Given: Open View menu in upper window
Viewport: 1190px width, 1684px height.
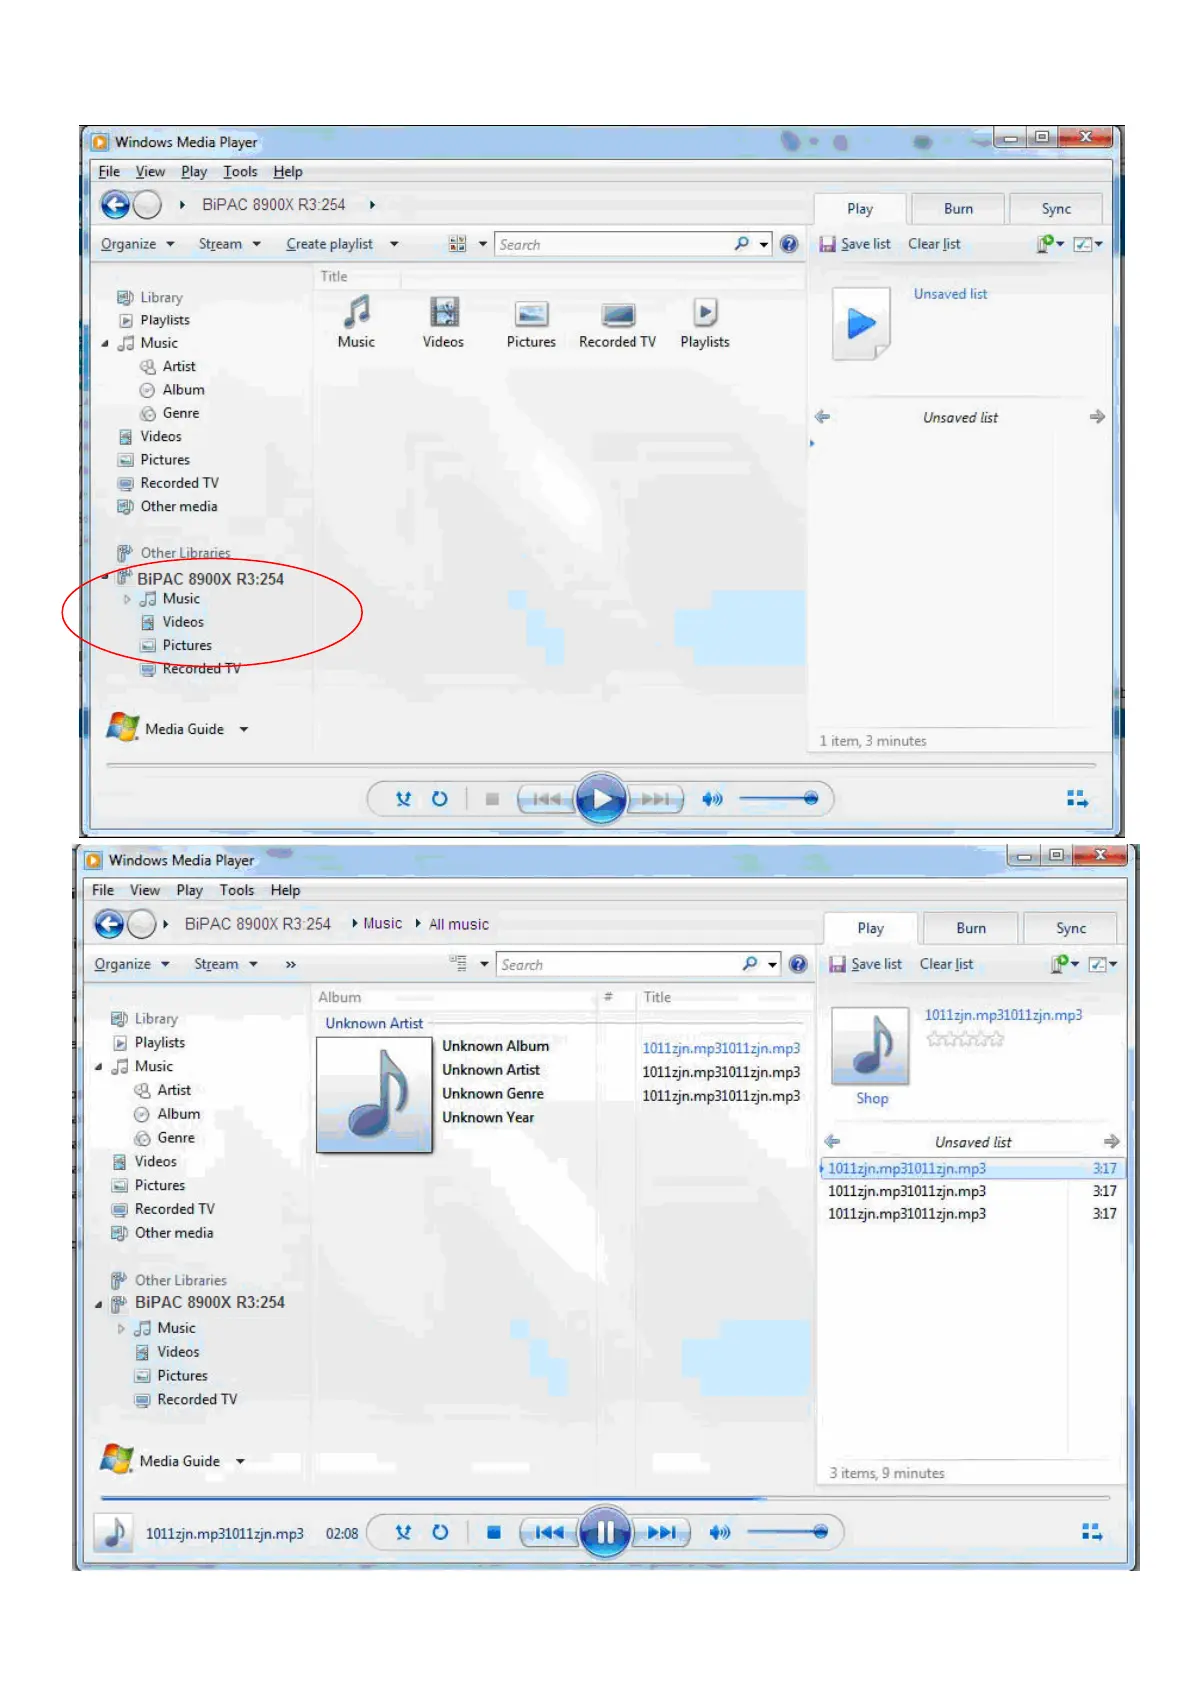Looking at the screenshot, I should [x=150, y=172].
